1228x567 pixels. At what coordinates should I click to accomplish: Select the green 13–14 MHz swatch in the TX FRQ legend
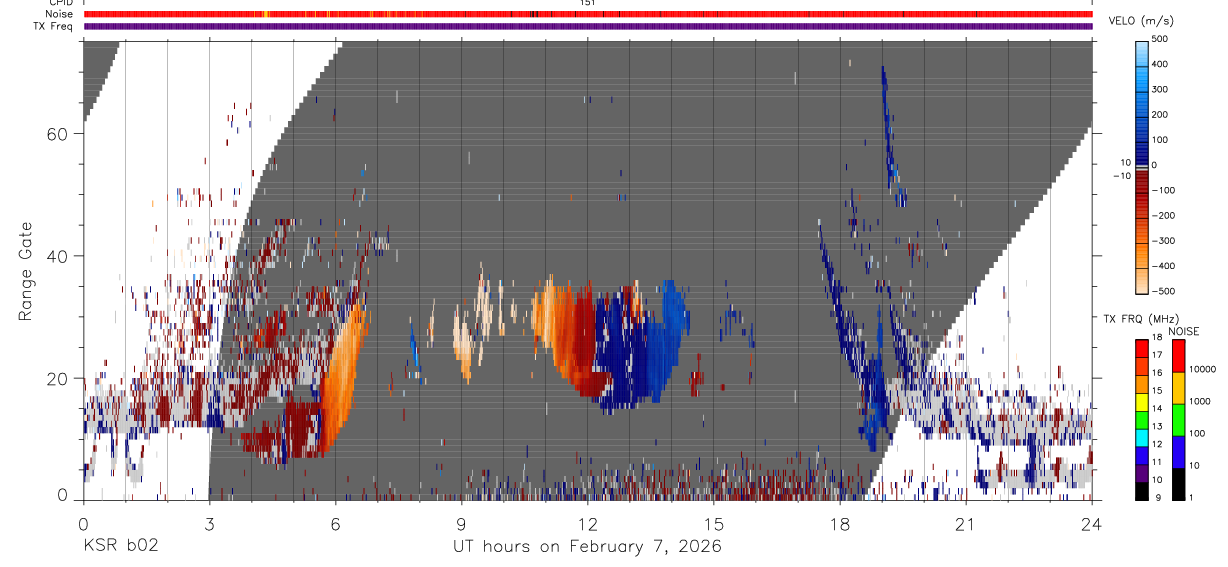pyautogui.click(x=1142, y=419)
